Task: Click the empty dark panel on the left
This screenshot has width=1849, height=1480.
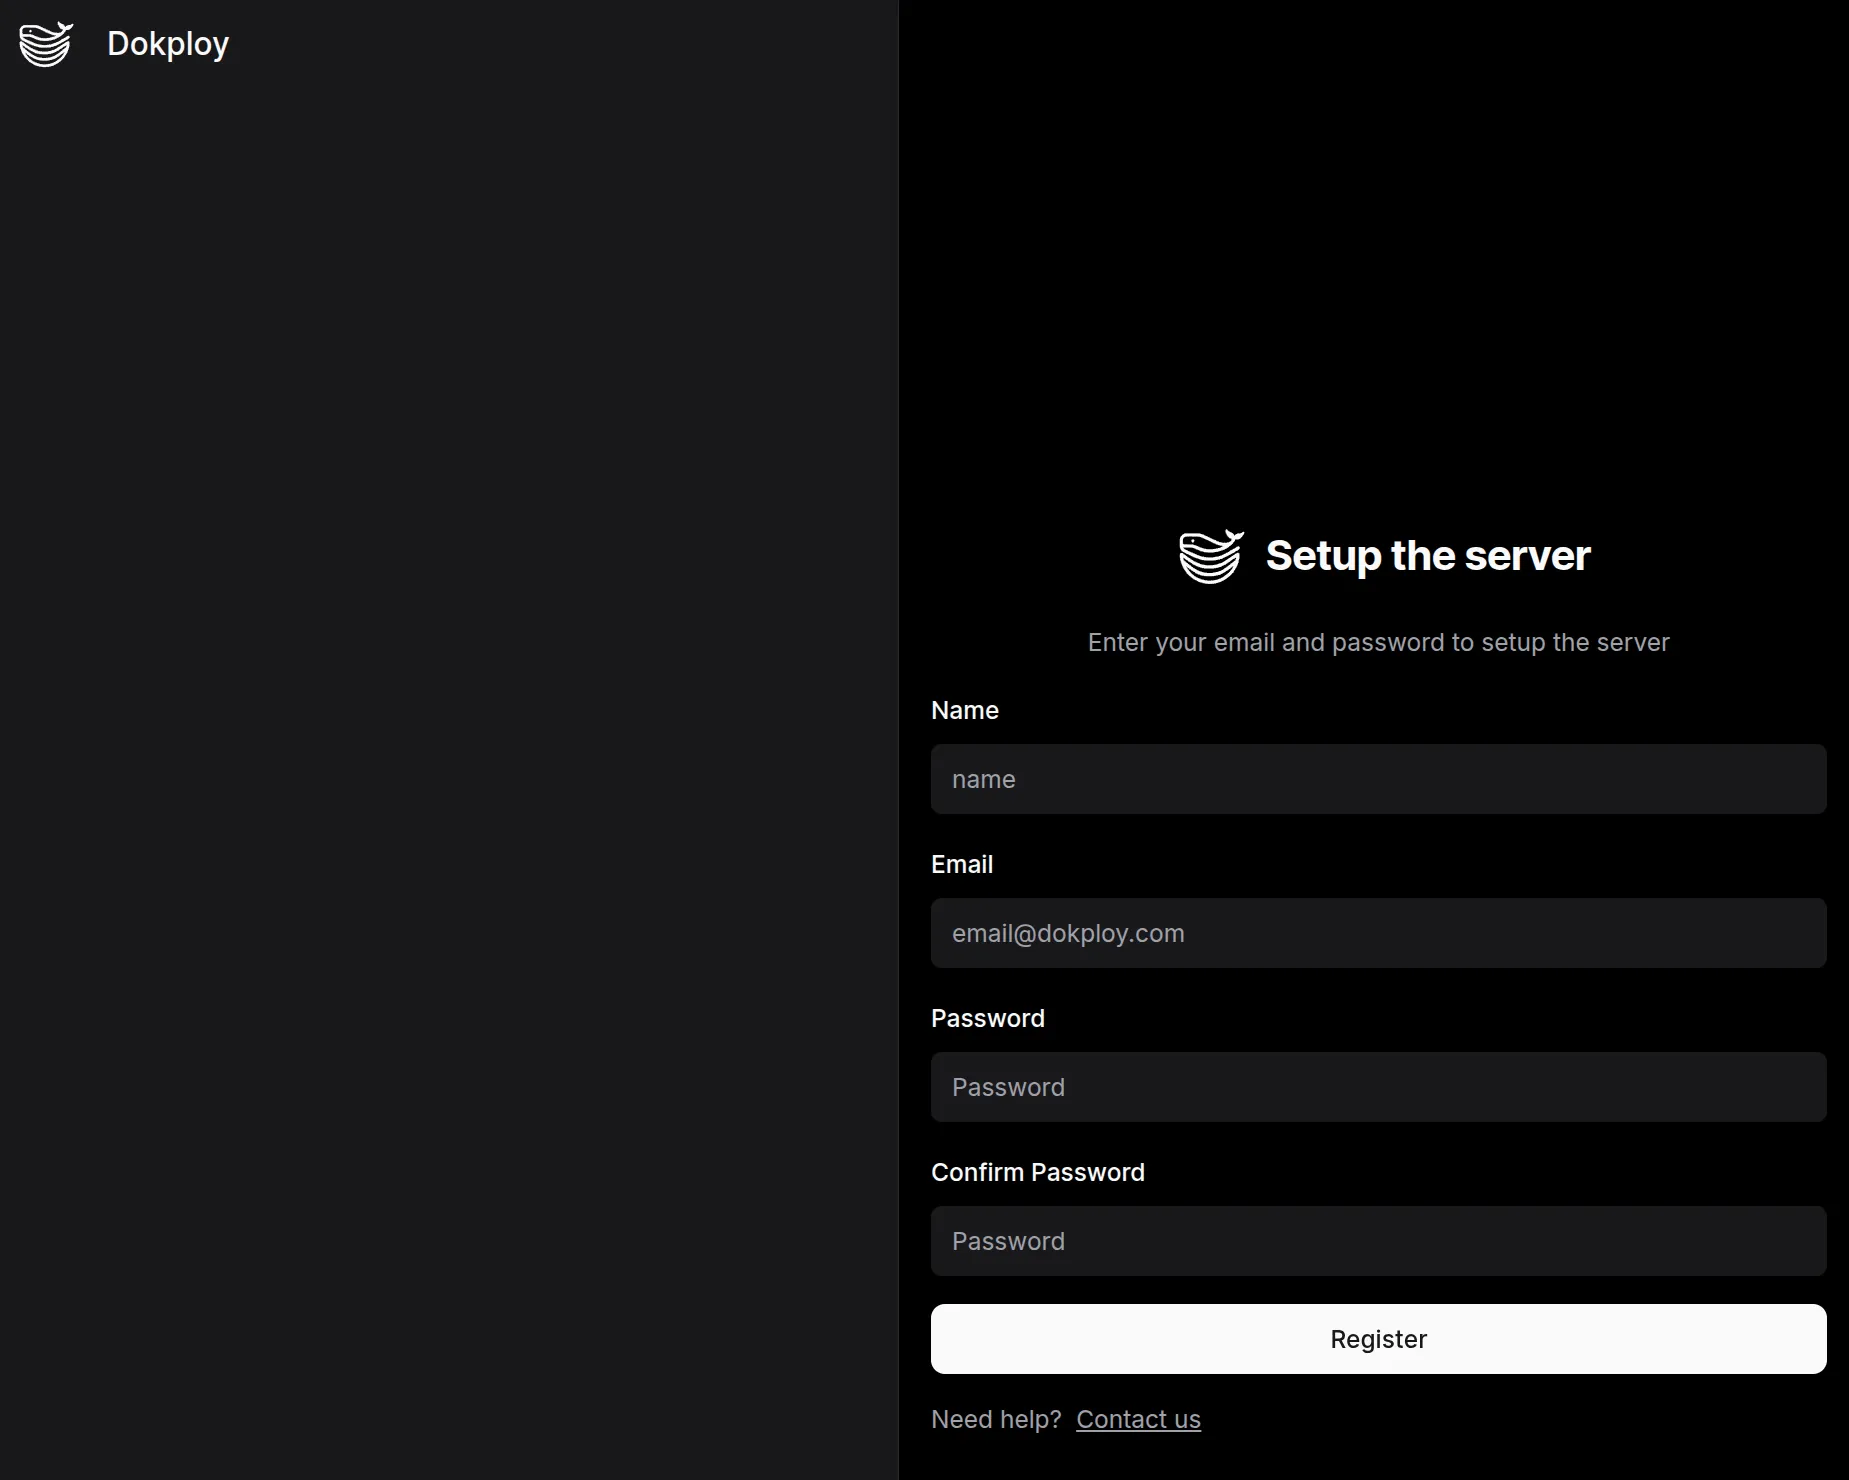Action: point(450,740)
